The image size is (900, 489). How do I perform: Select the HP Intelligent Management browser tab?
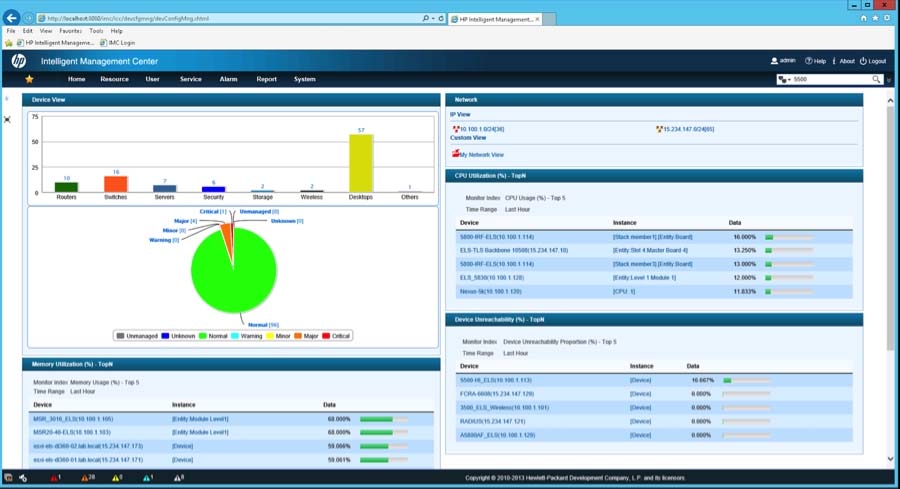tap(494, 19)
